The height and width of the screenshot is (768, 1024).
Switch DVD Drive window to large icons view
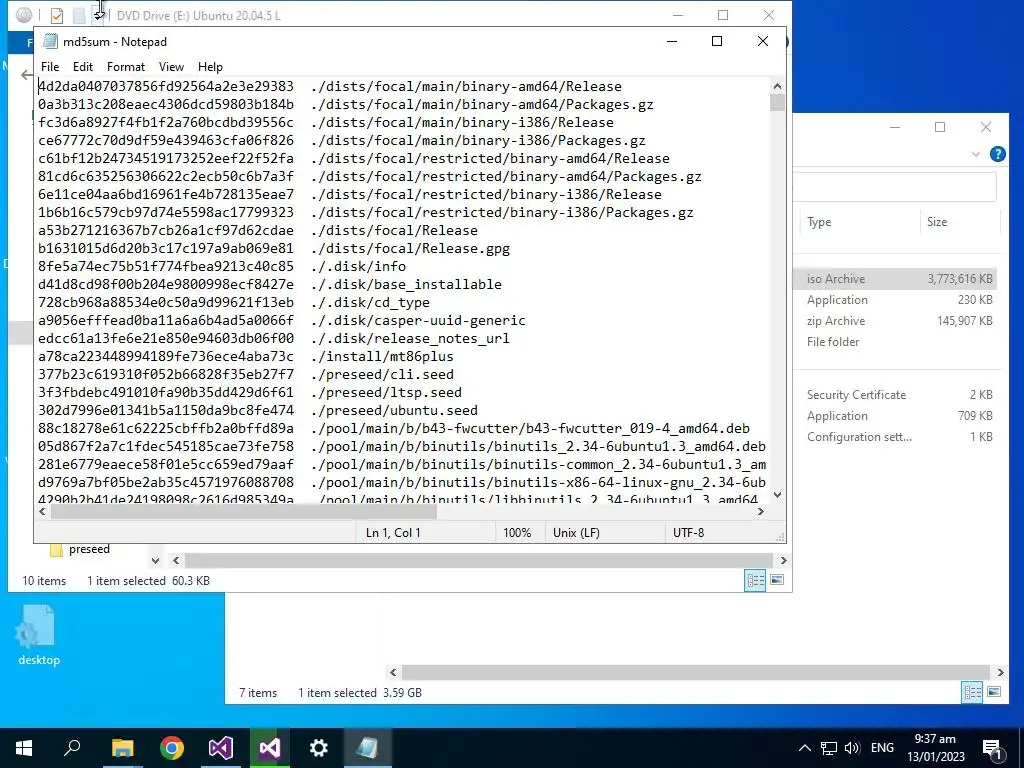(777, 580)
